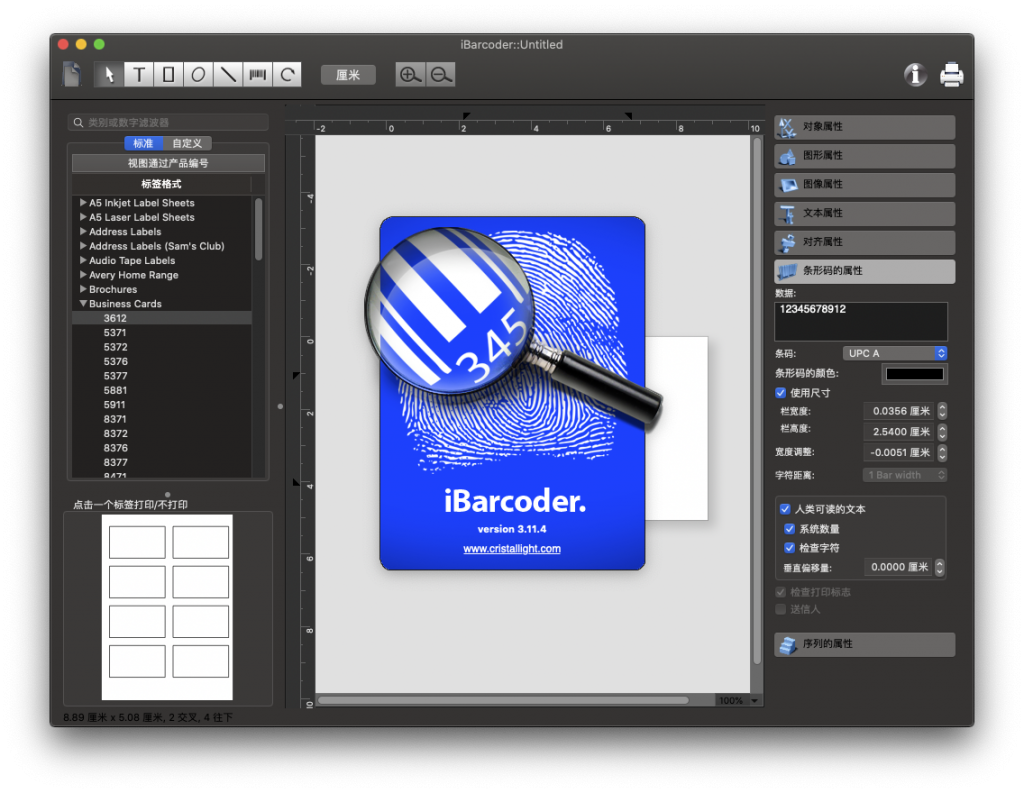Open the barcode color swatch
This screenshot has width=1024, height=793.
point(914,374)
